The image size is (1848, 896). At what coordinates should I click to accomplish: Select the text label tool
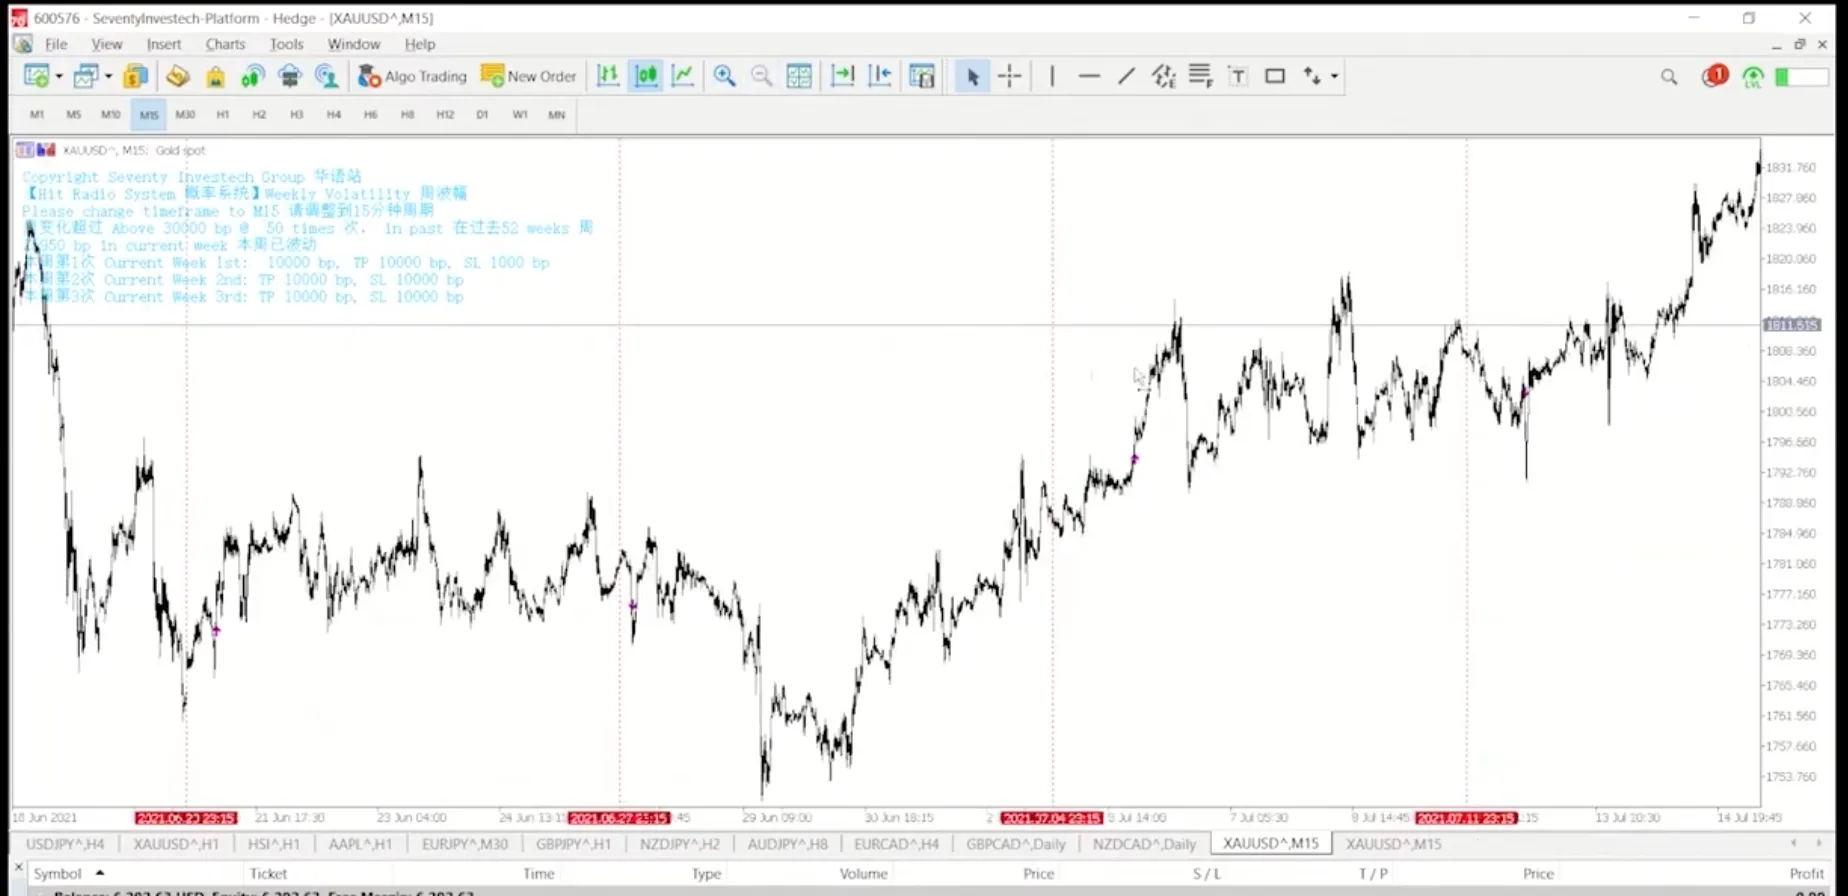(x=1238, y=76)
